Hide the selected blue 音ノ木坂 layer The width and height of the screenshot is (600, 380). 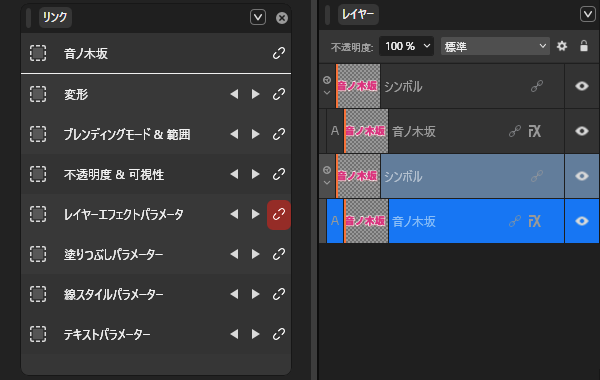point(582,221)
